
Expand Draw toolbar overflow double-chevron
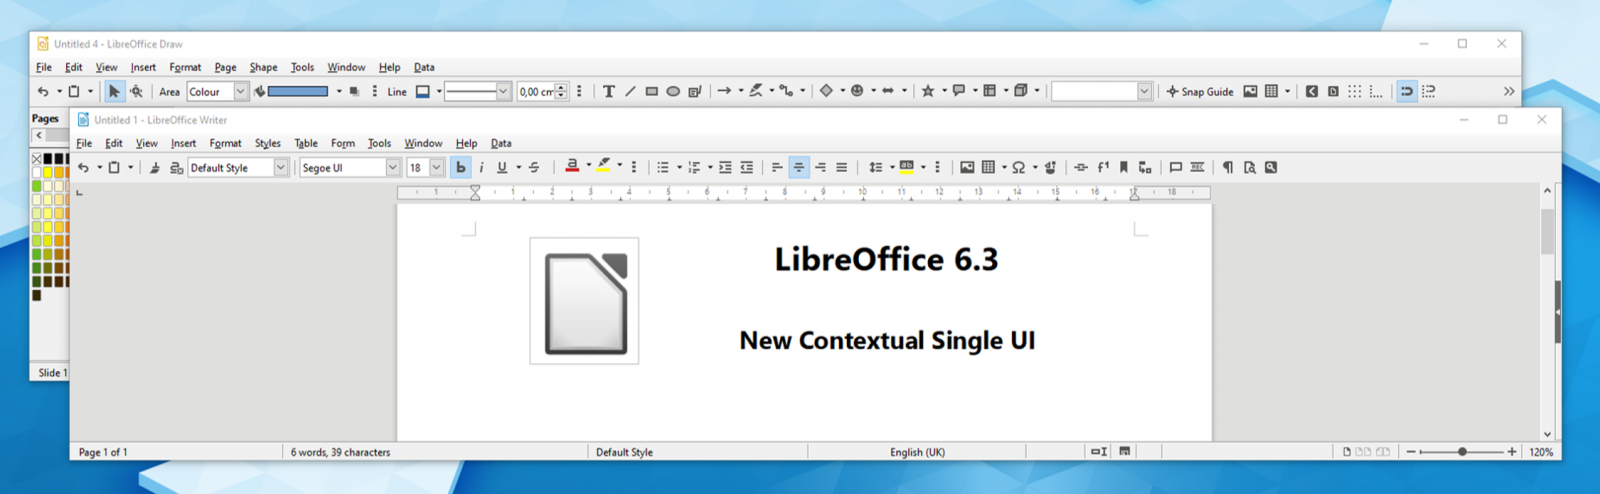(1509, 91)
